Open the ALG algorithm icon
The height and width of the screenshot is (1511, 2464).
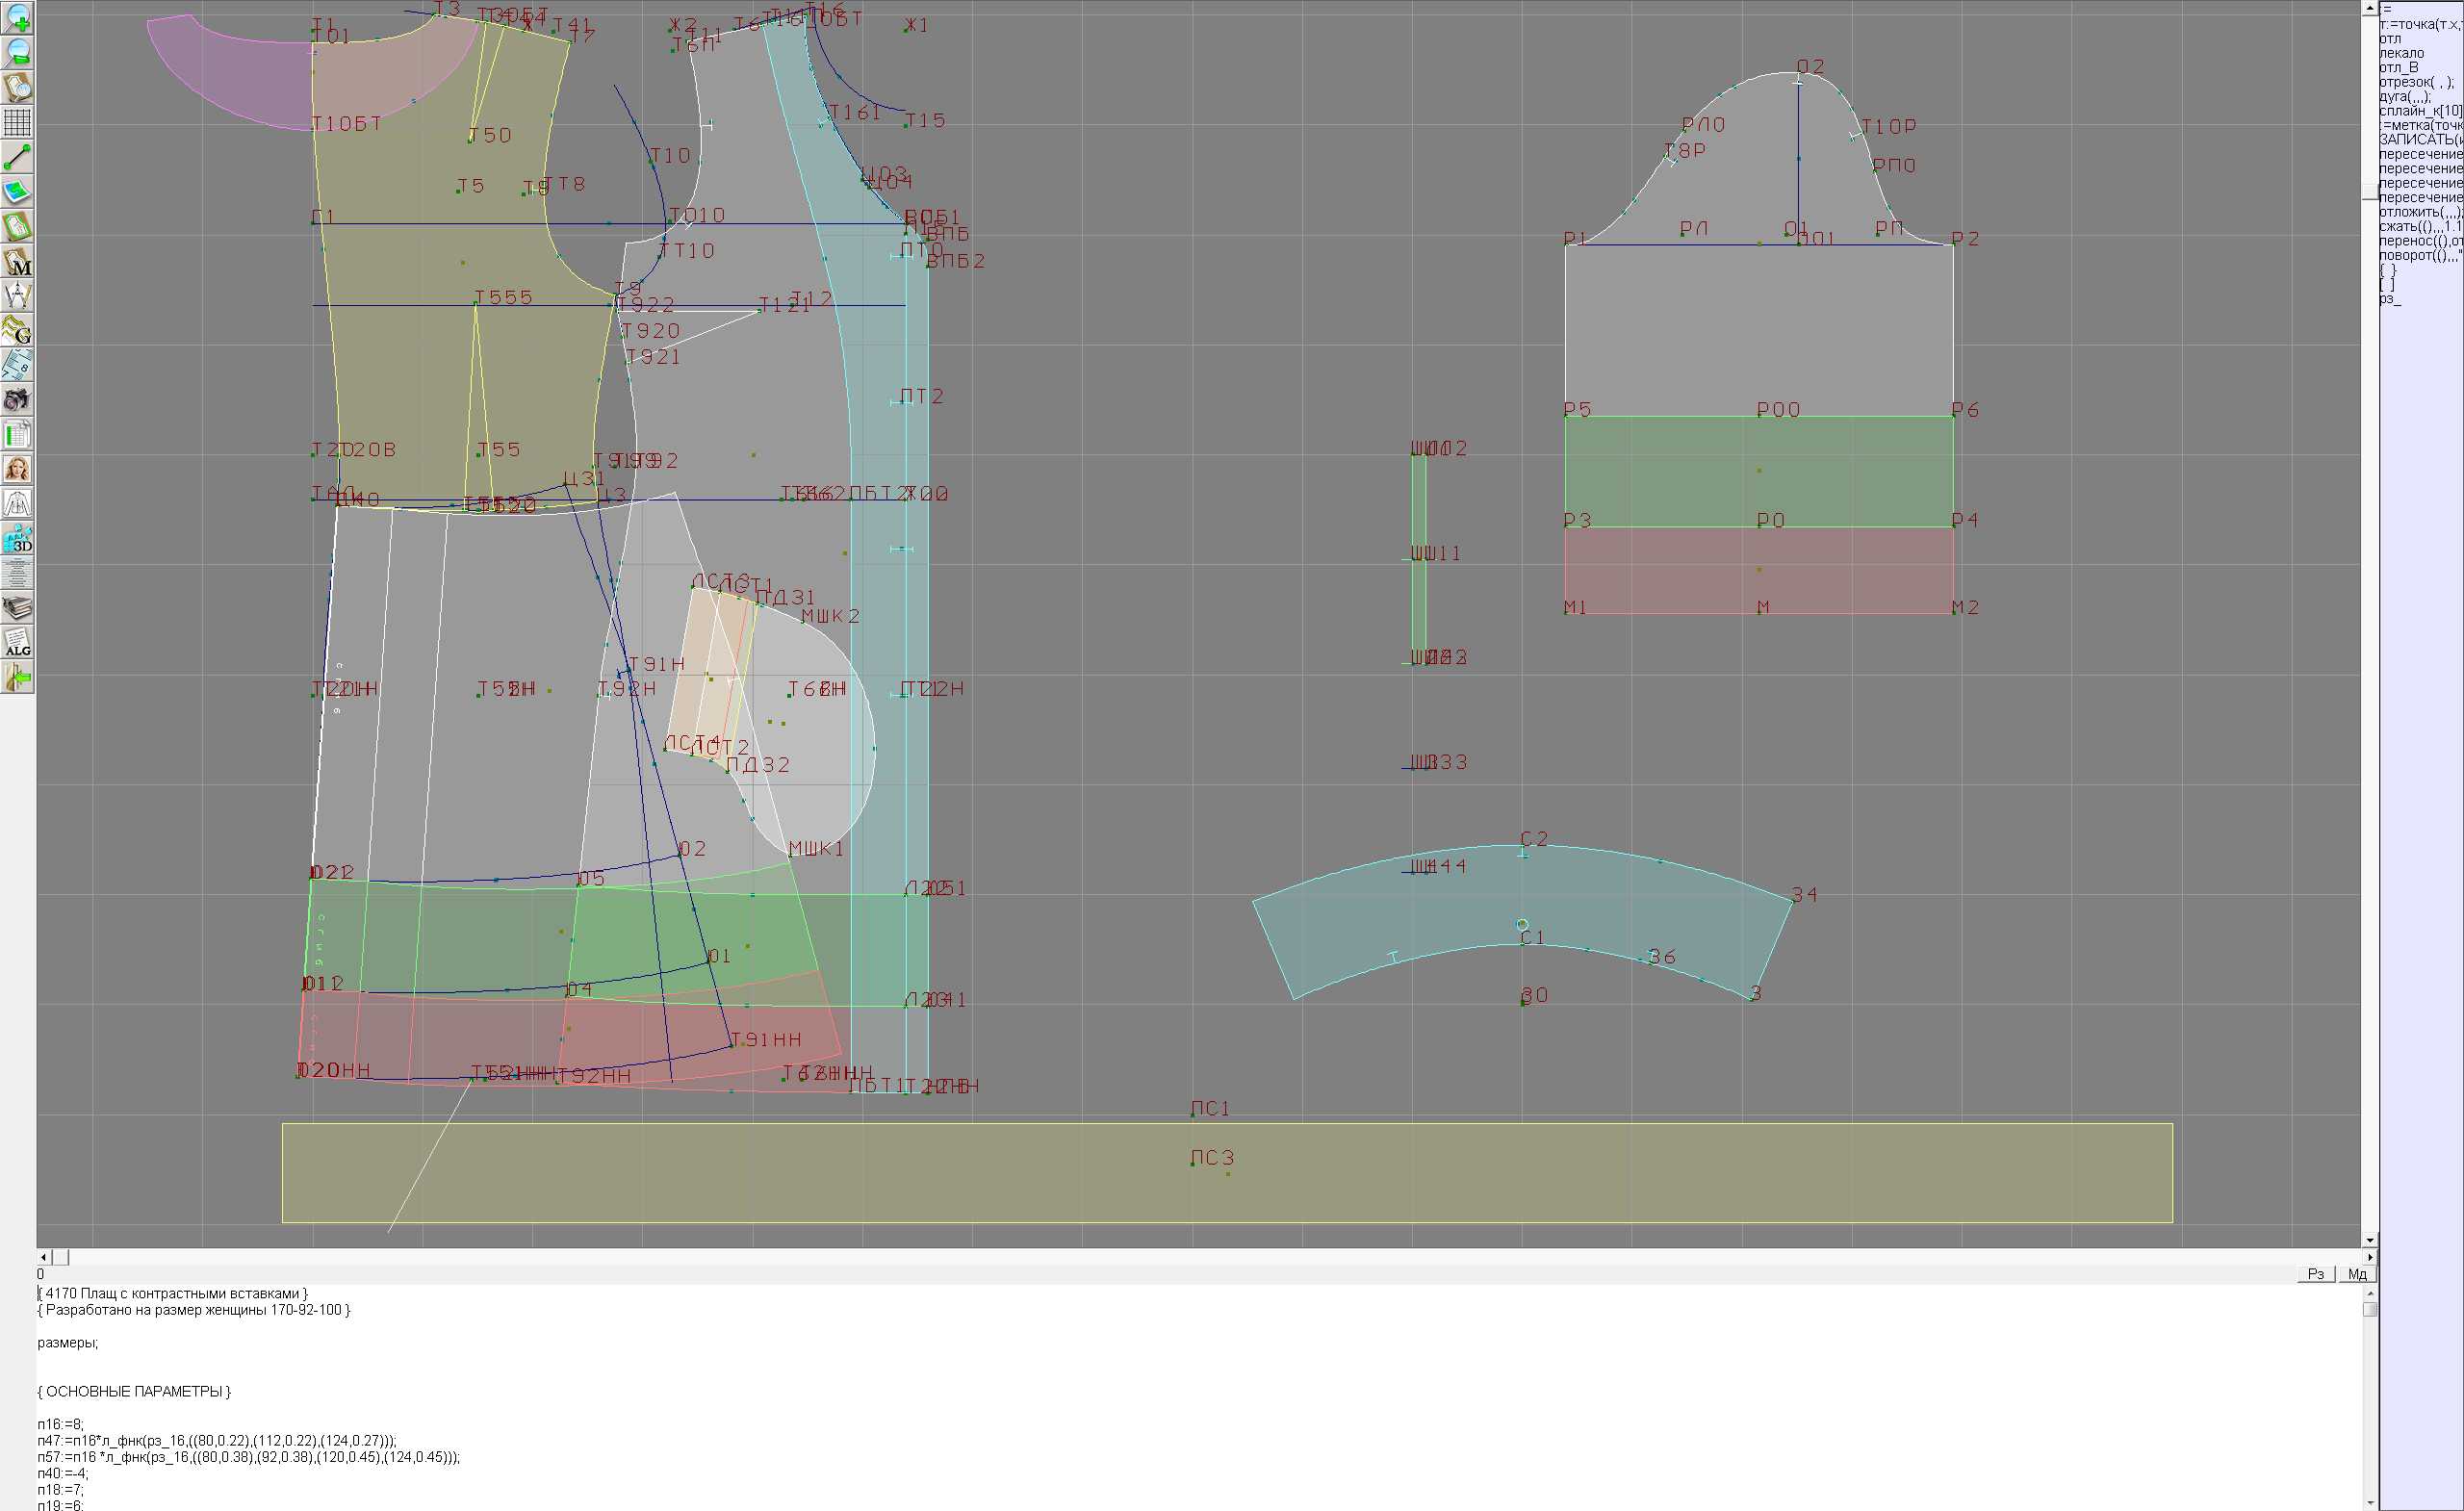coord(17,643)
